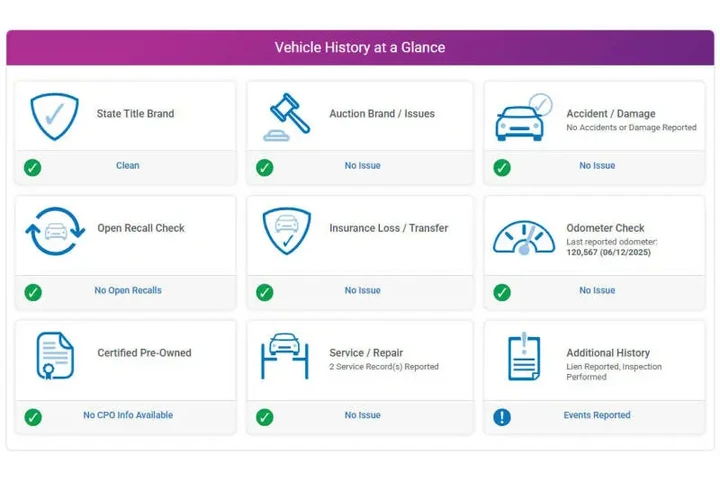The image size is (720, 480).
Task: Click No Issue under Service / Repair
Action: click(363, 415)
